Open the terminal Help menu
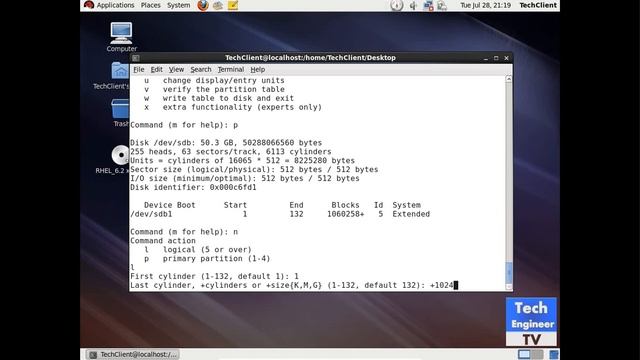This screenshot has height=360, width=640. (258, 69)
